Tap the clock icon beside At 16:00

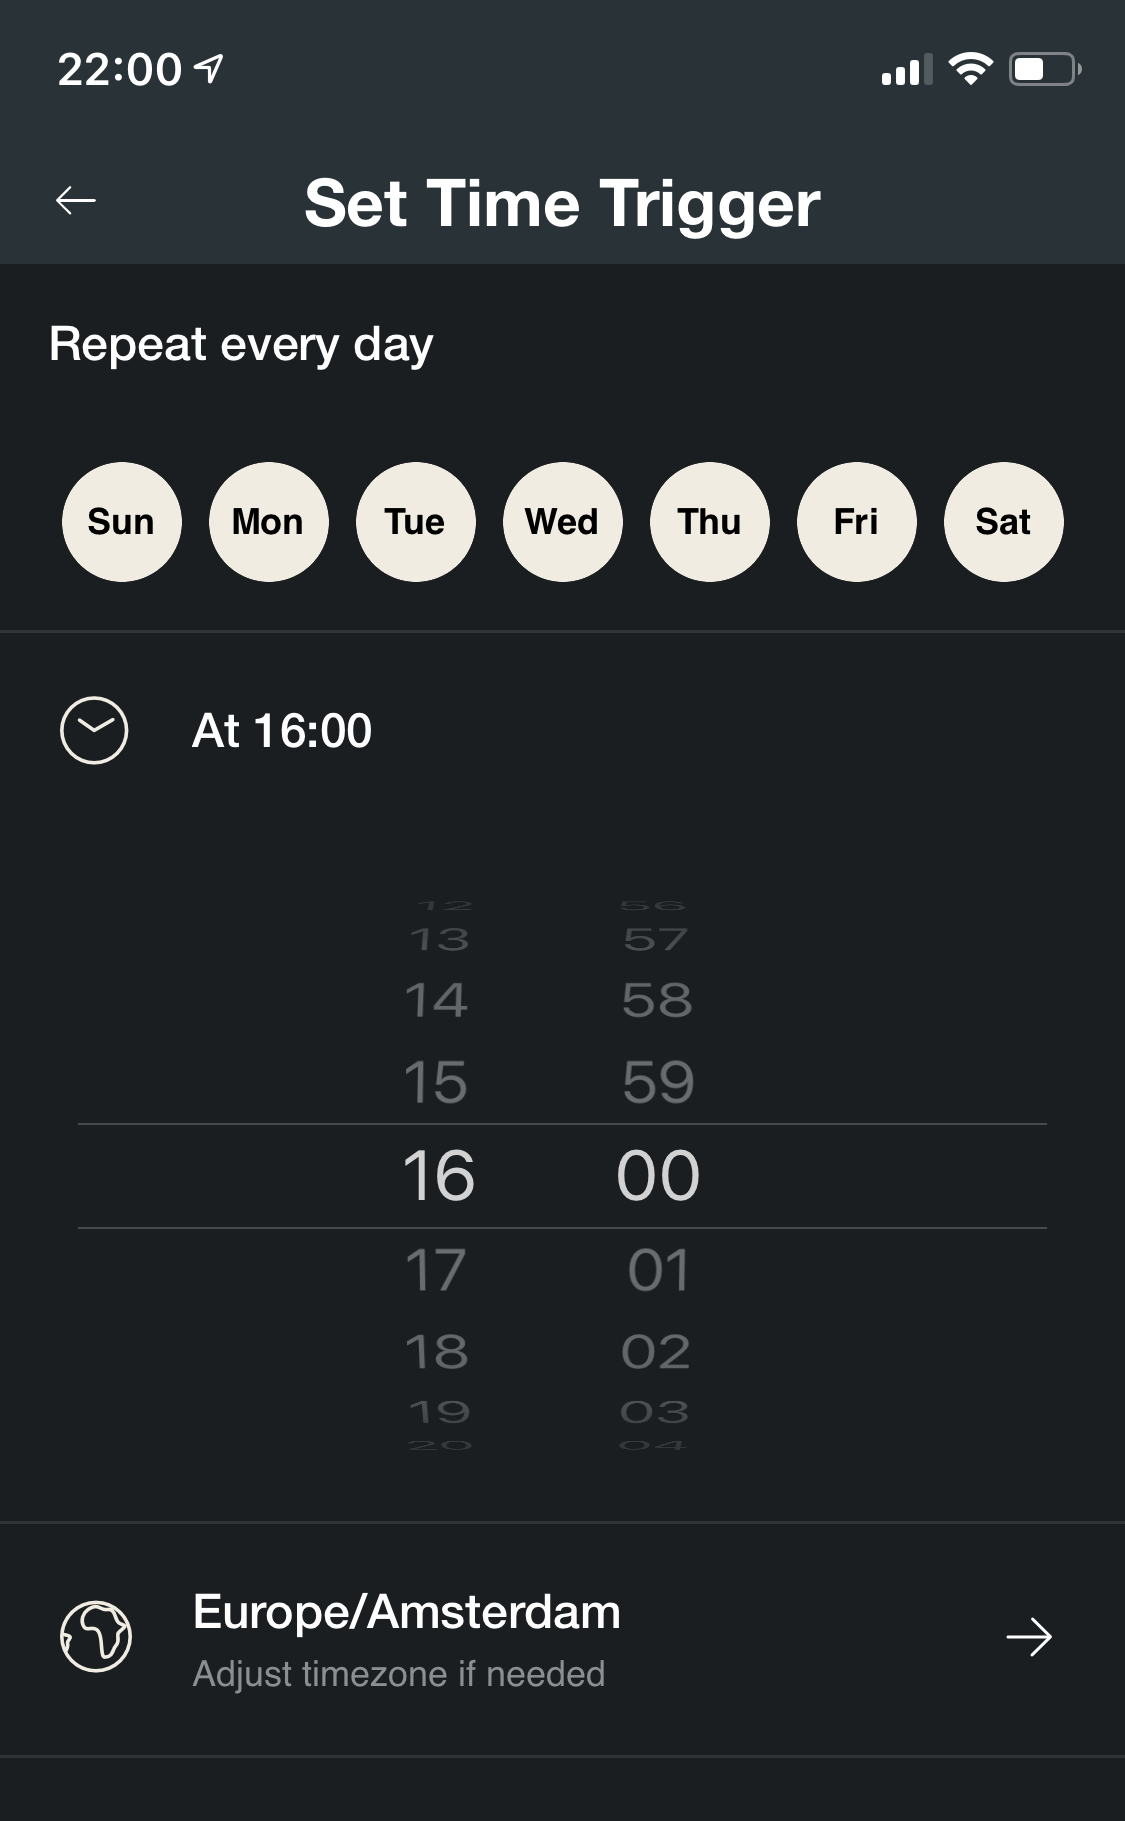[94, 730]
